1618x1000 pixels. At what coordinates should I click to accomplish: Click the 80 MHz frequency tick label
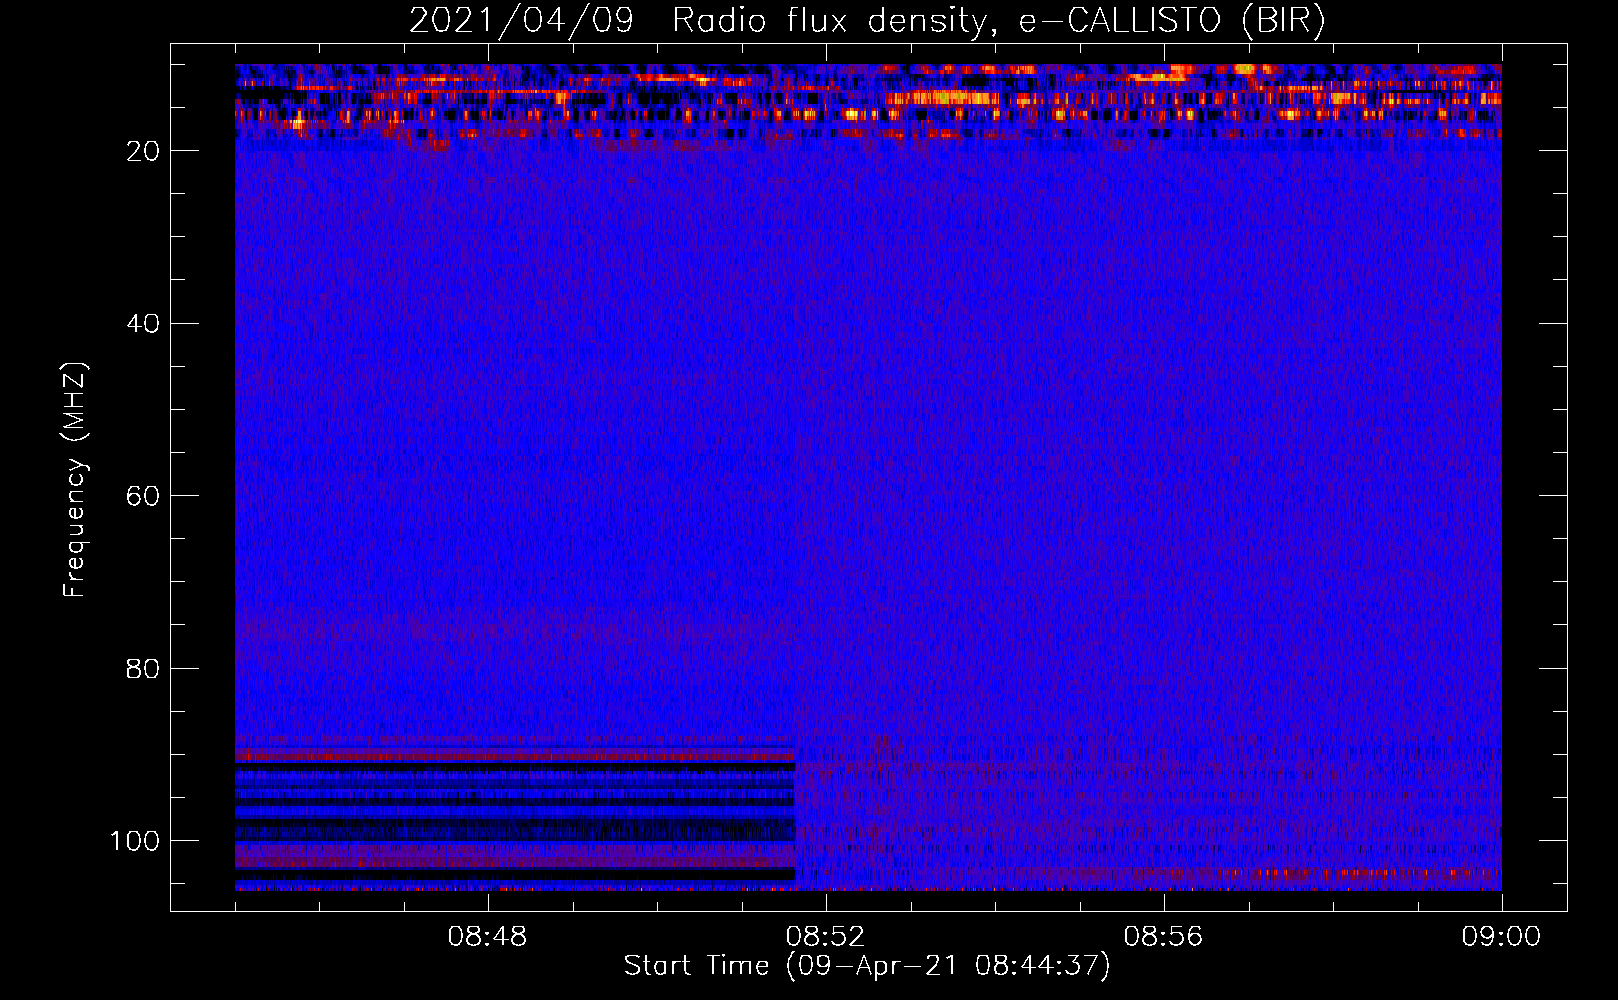143,668
